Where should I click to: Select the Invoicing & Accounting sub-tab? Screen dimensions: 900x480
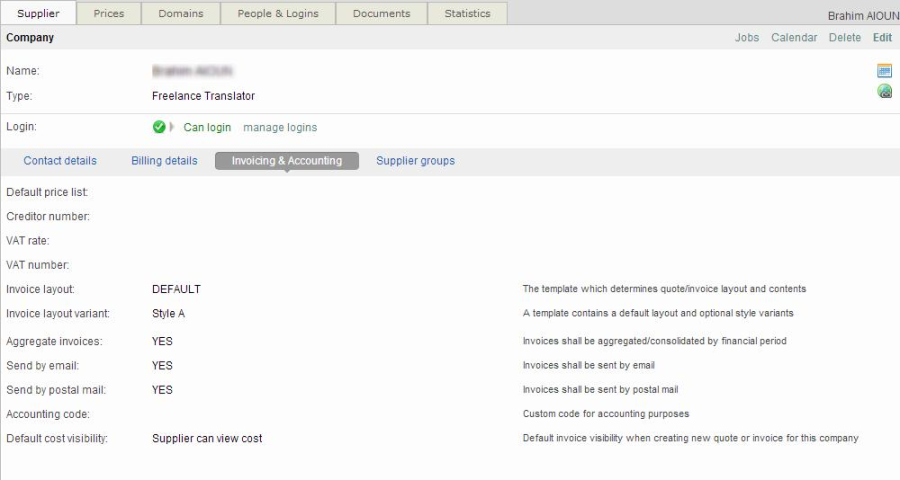pos(287,161)
